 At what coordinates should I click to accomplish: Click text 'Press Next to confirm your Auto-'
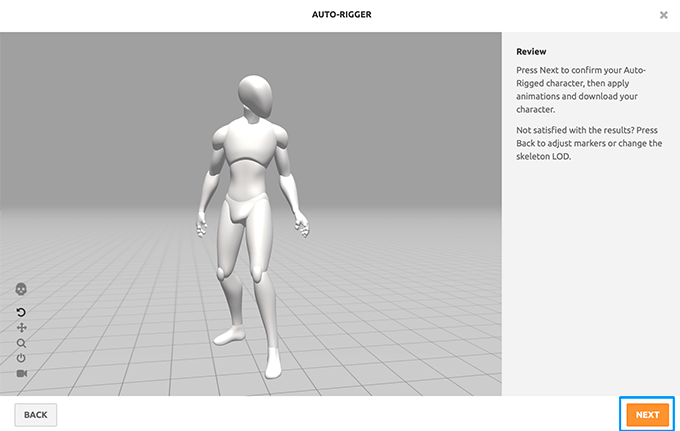point(581,70)
